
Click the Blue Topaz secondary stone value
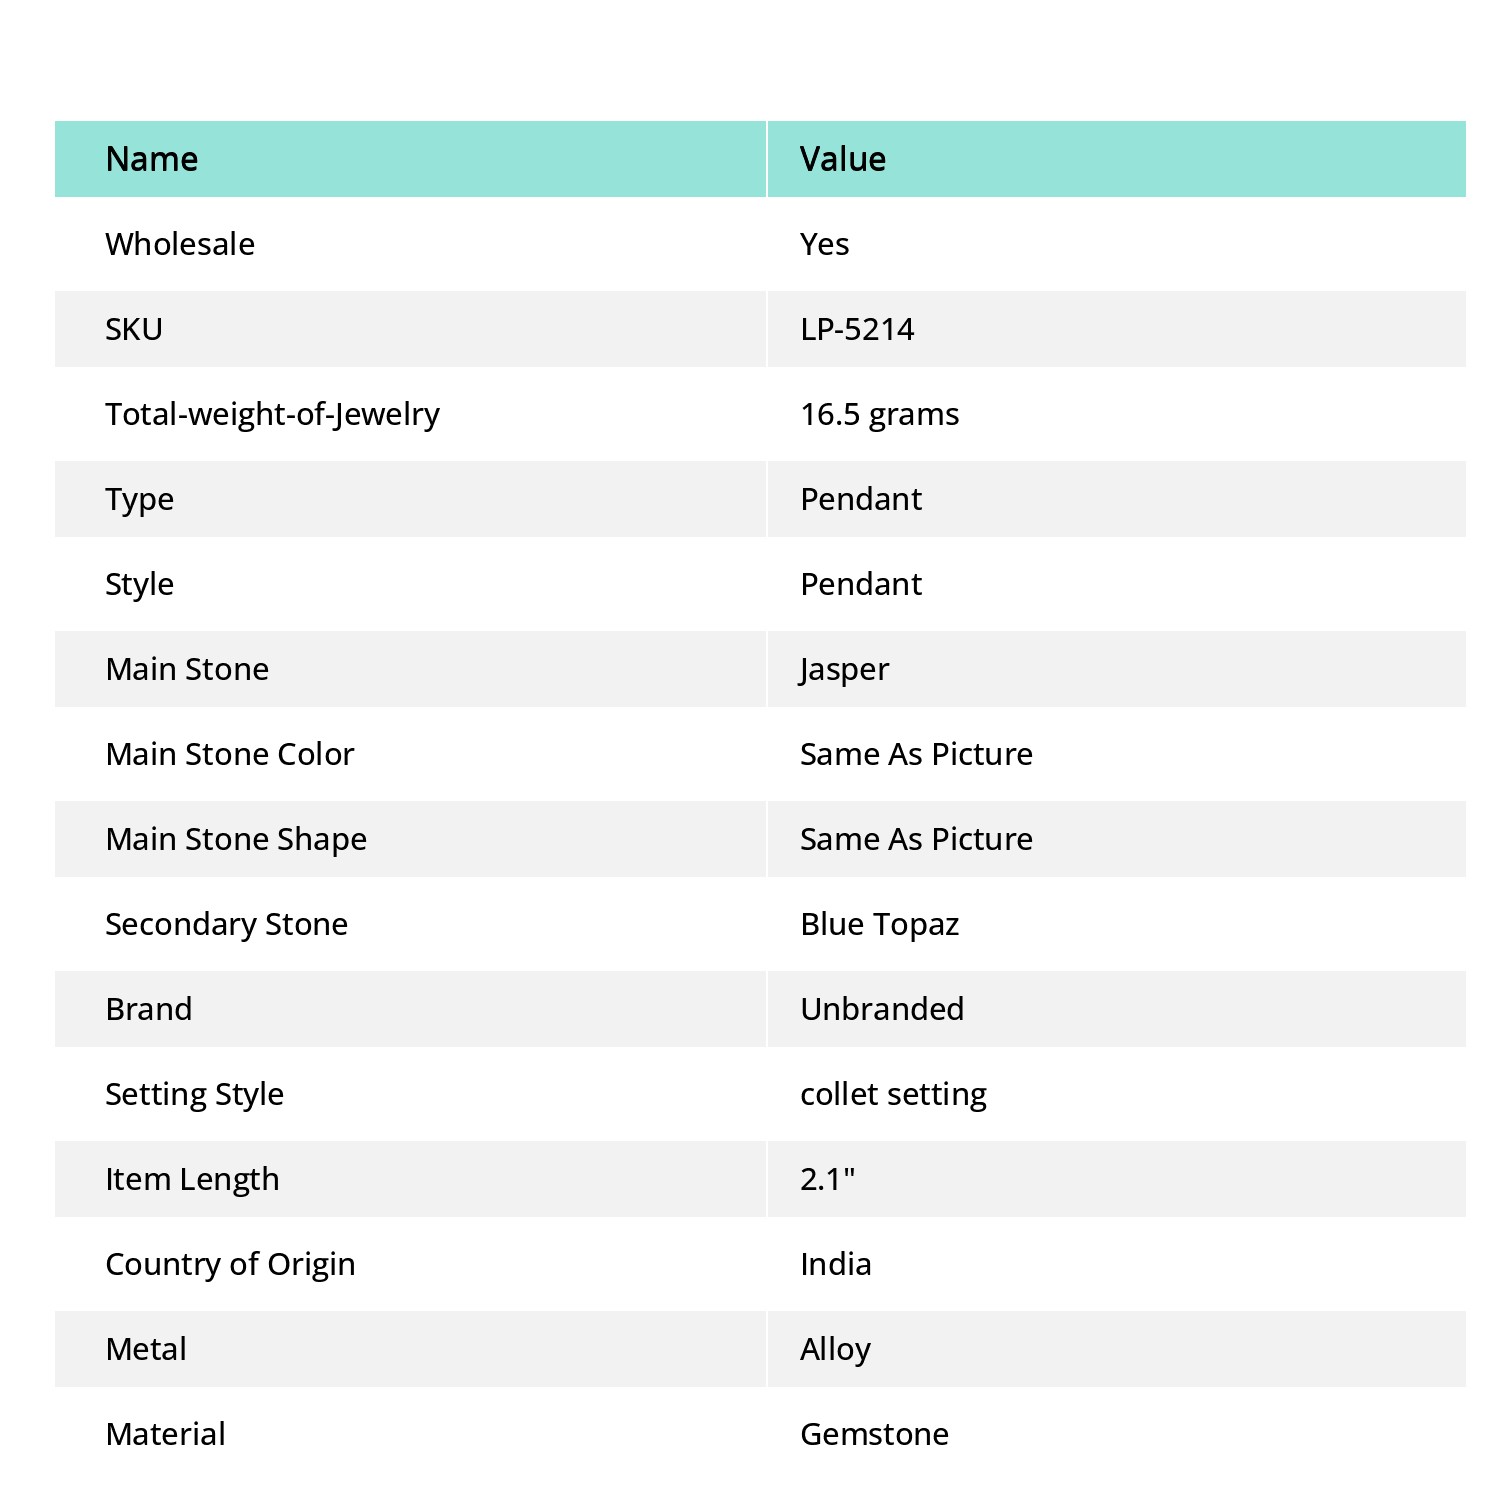pos(880,924)
